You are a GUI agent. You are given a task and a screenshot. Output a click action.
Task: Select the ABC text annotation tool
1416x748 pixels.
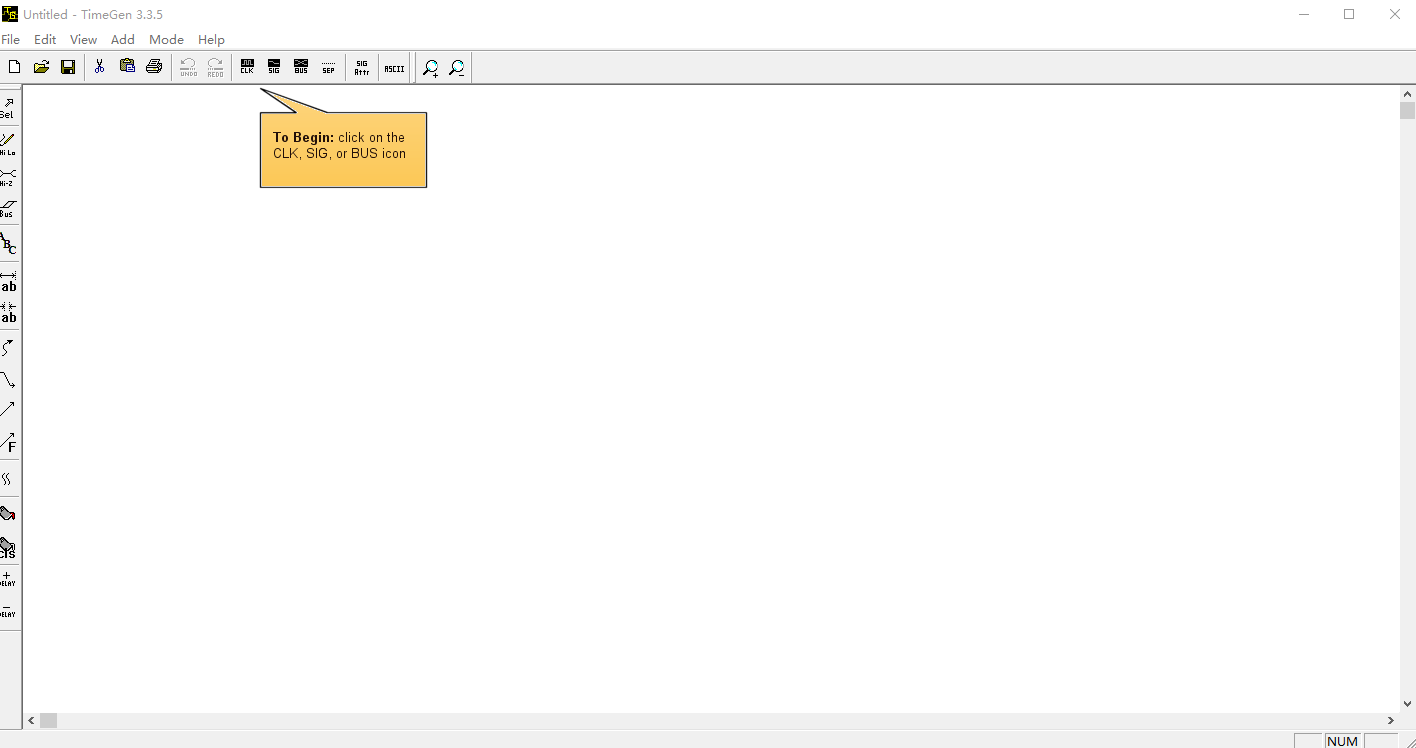pyautogui.click(x=8, y=243)
